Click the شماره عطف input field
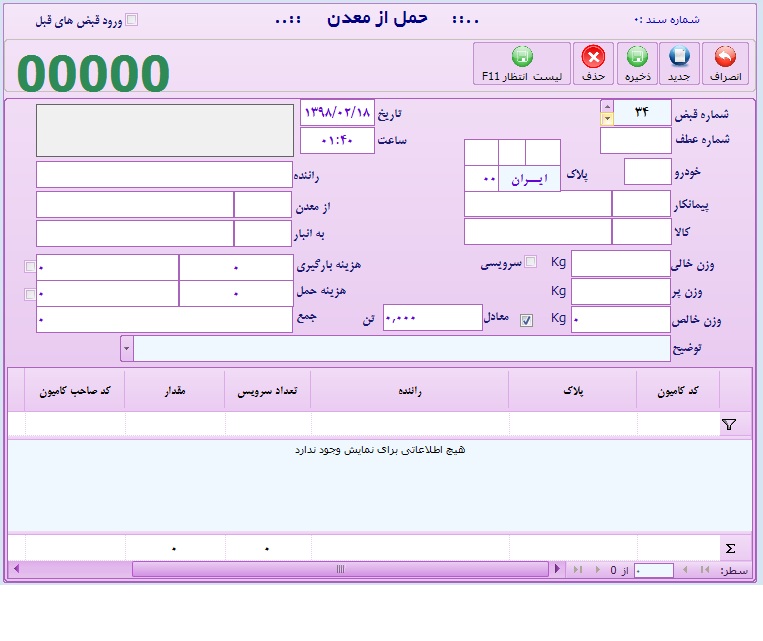Screen dimensions: 763x641 coord(636,141)
